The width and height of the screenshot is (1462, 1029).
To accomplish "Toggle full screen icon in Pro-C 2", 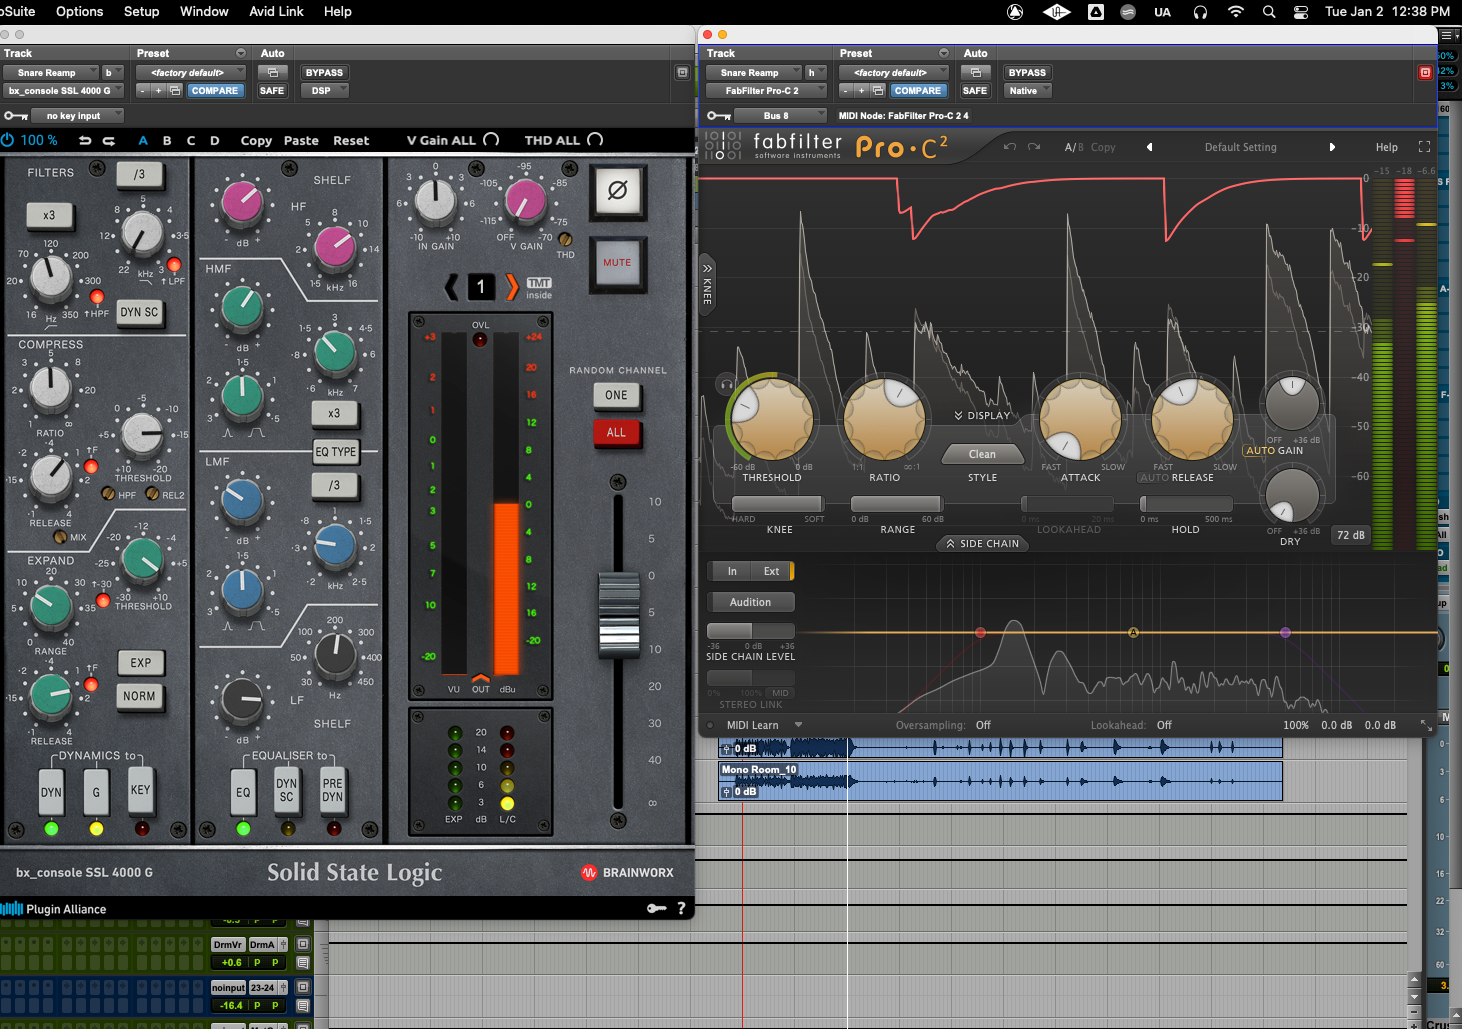I will (x=1424, y=147).
